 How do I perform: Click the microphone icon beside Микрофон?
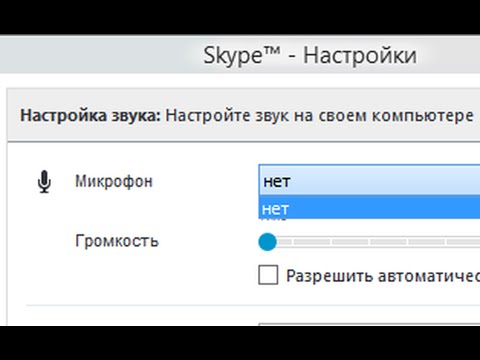click(x=44, y=182)
